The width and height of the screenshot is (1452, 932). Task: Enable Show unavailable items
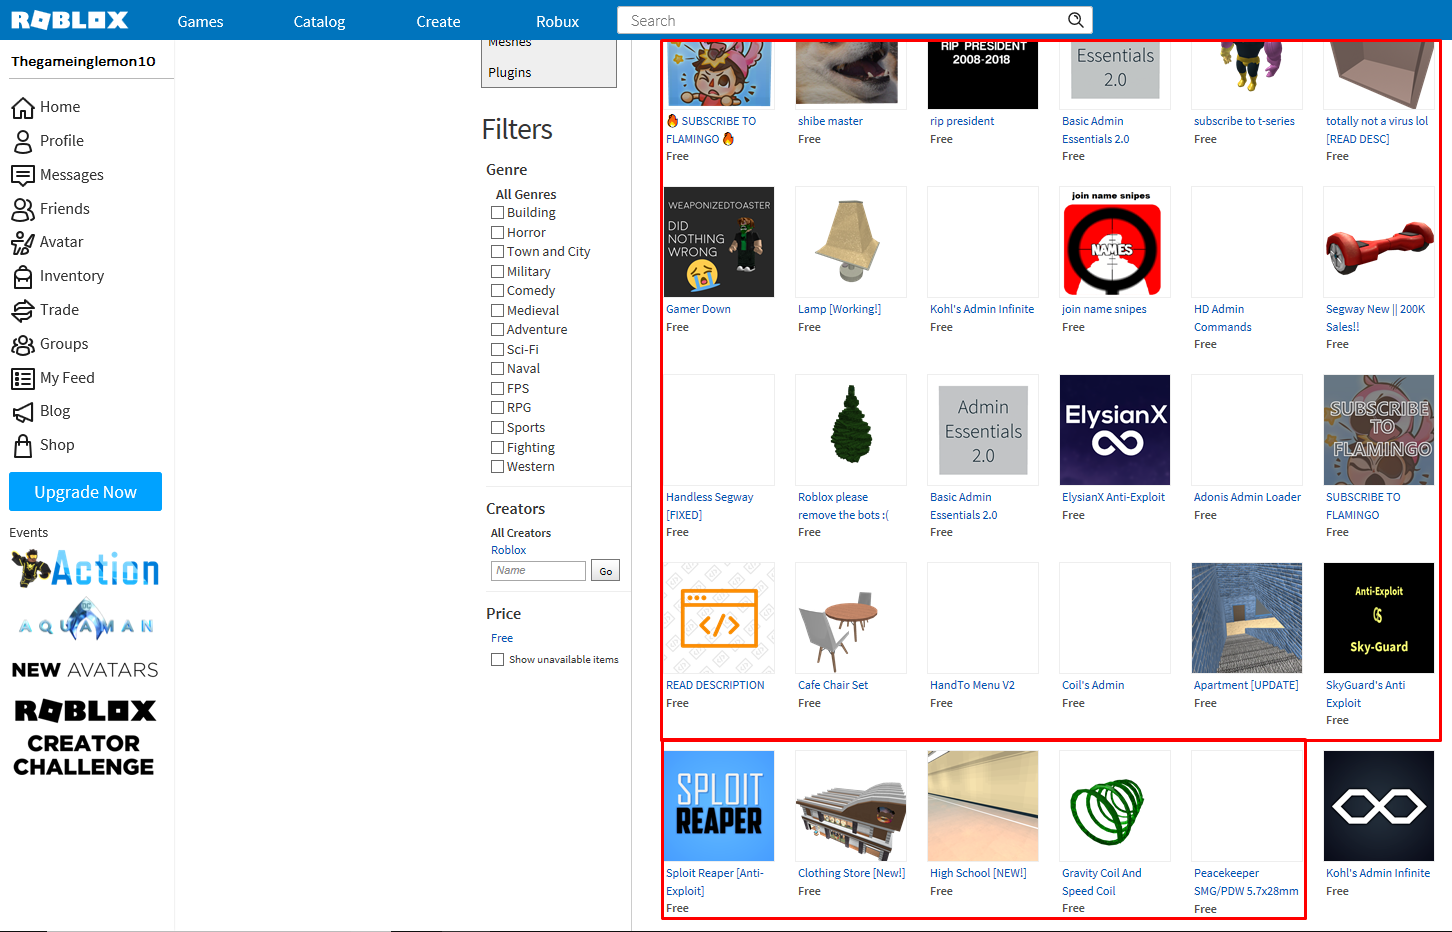497,660
